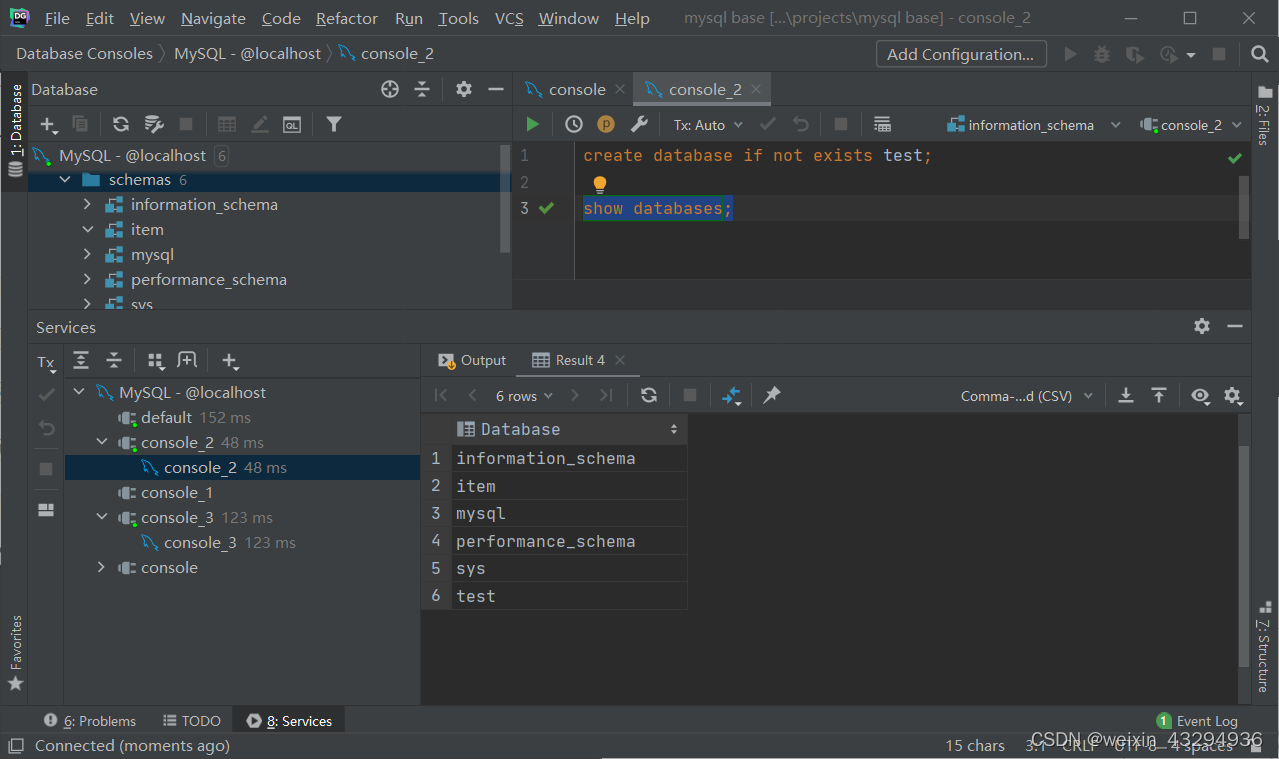
Task: Open the Comma-separated CSV format dropdown
Action: 1027,396
